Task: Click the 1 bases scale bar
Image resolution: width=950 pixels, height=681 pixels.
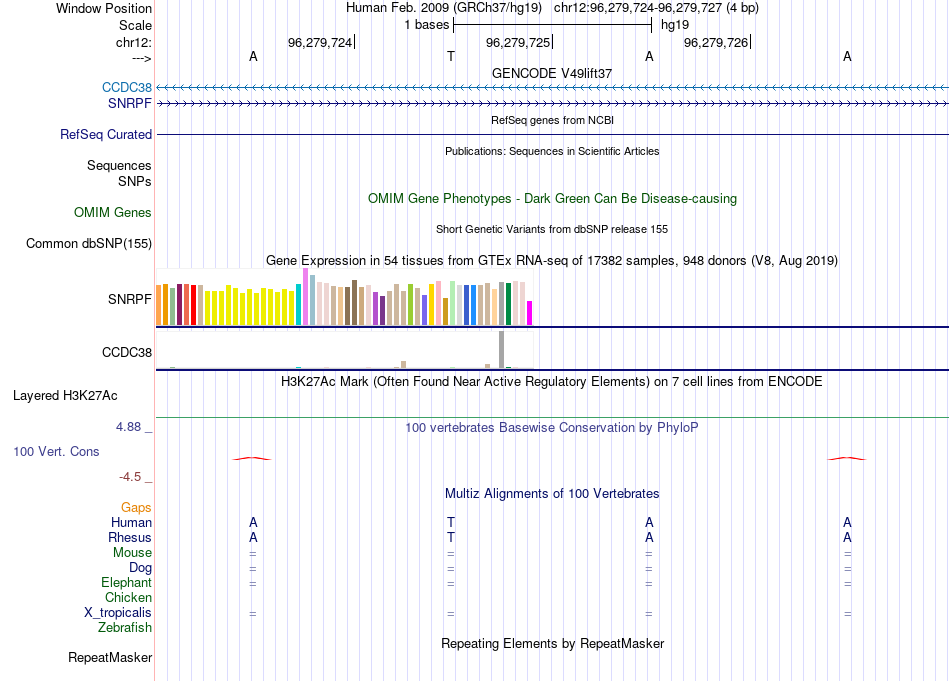Action: pyautogui.click(x=552, y=25)
